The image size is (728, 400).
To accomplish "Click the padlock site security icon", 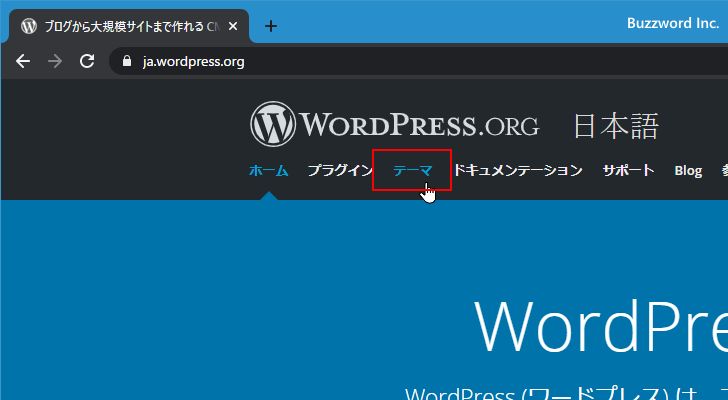I will click(x=127, y=61).
